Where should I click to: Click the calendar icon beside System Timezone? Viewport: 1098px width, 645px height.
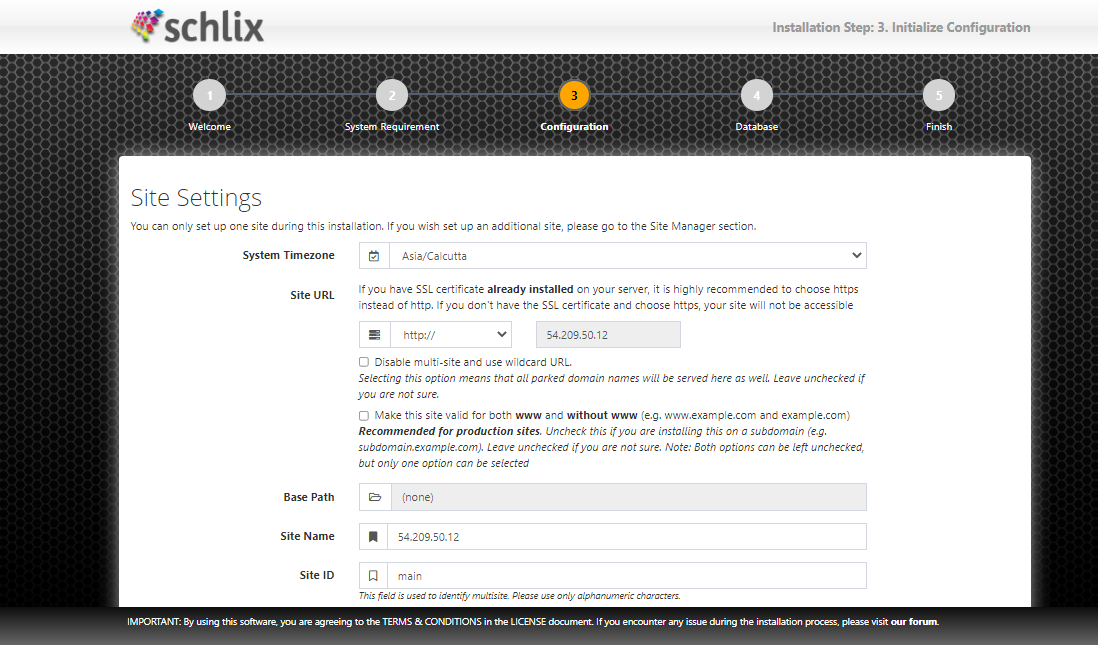click(x=374, y=256)
